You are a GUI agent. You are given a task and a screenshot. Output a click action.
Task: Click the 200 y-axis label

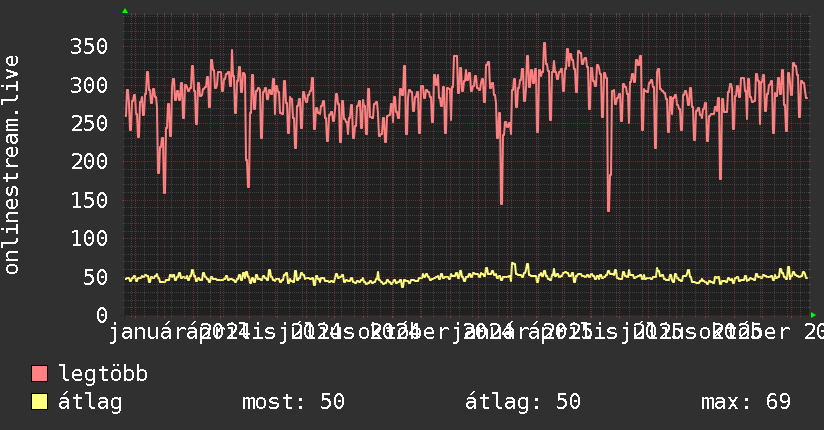point(89,161)
